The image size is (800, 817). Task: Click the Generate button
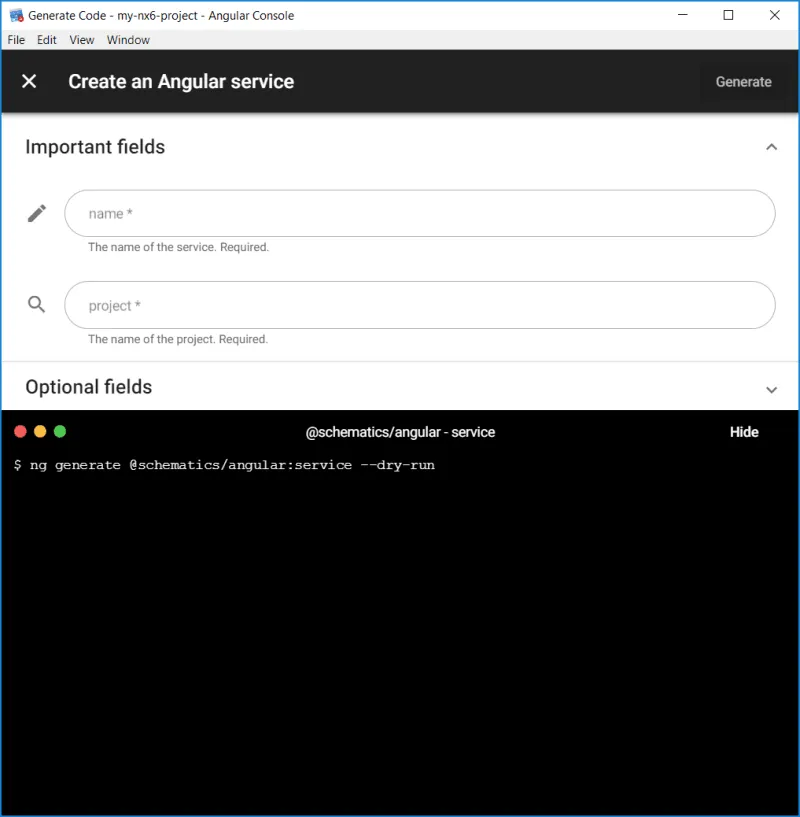click(744, 82)
